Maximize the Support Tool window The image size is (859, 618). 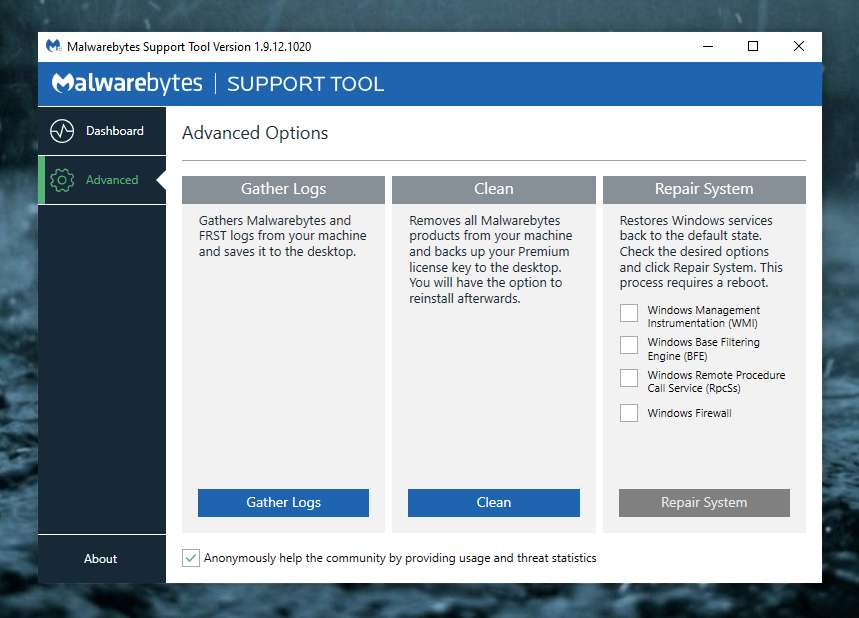(x=753, y=47)
